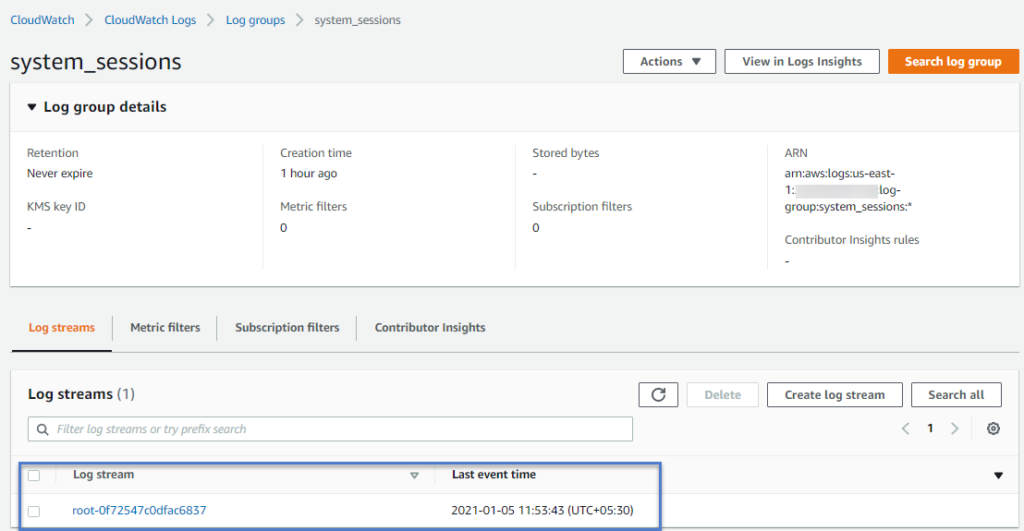This screenshot has height=531, width=1024.
Task: Click the 2021-01-05 11:53:43 event time cell
Action: pyautogui.click(x=542, y=510)
